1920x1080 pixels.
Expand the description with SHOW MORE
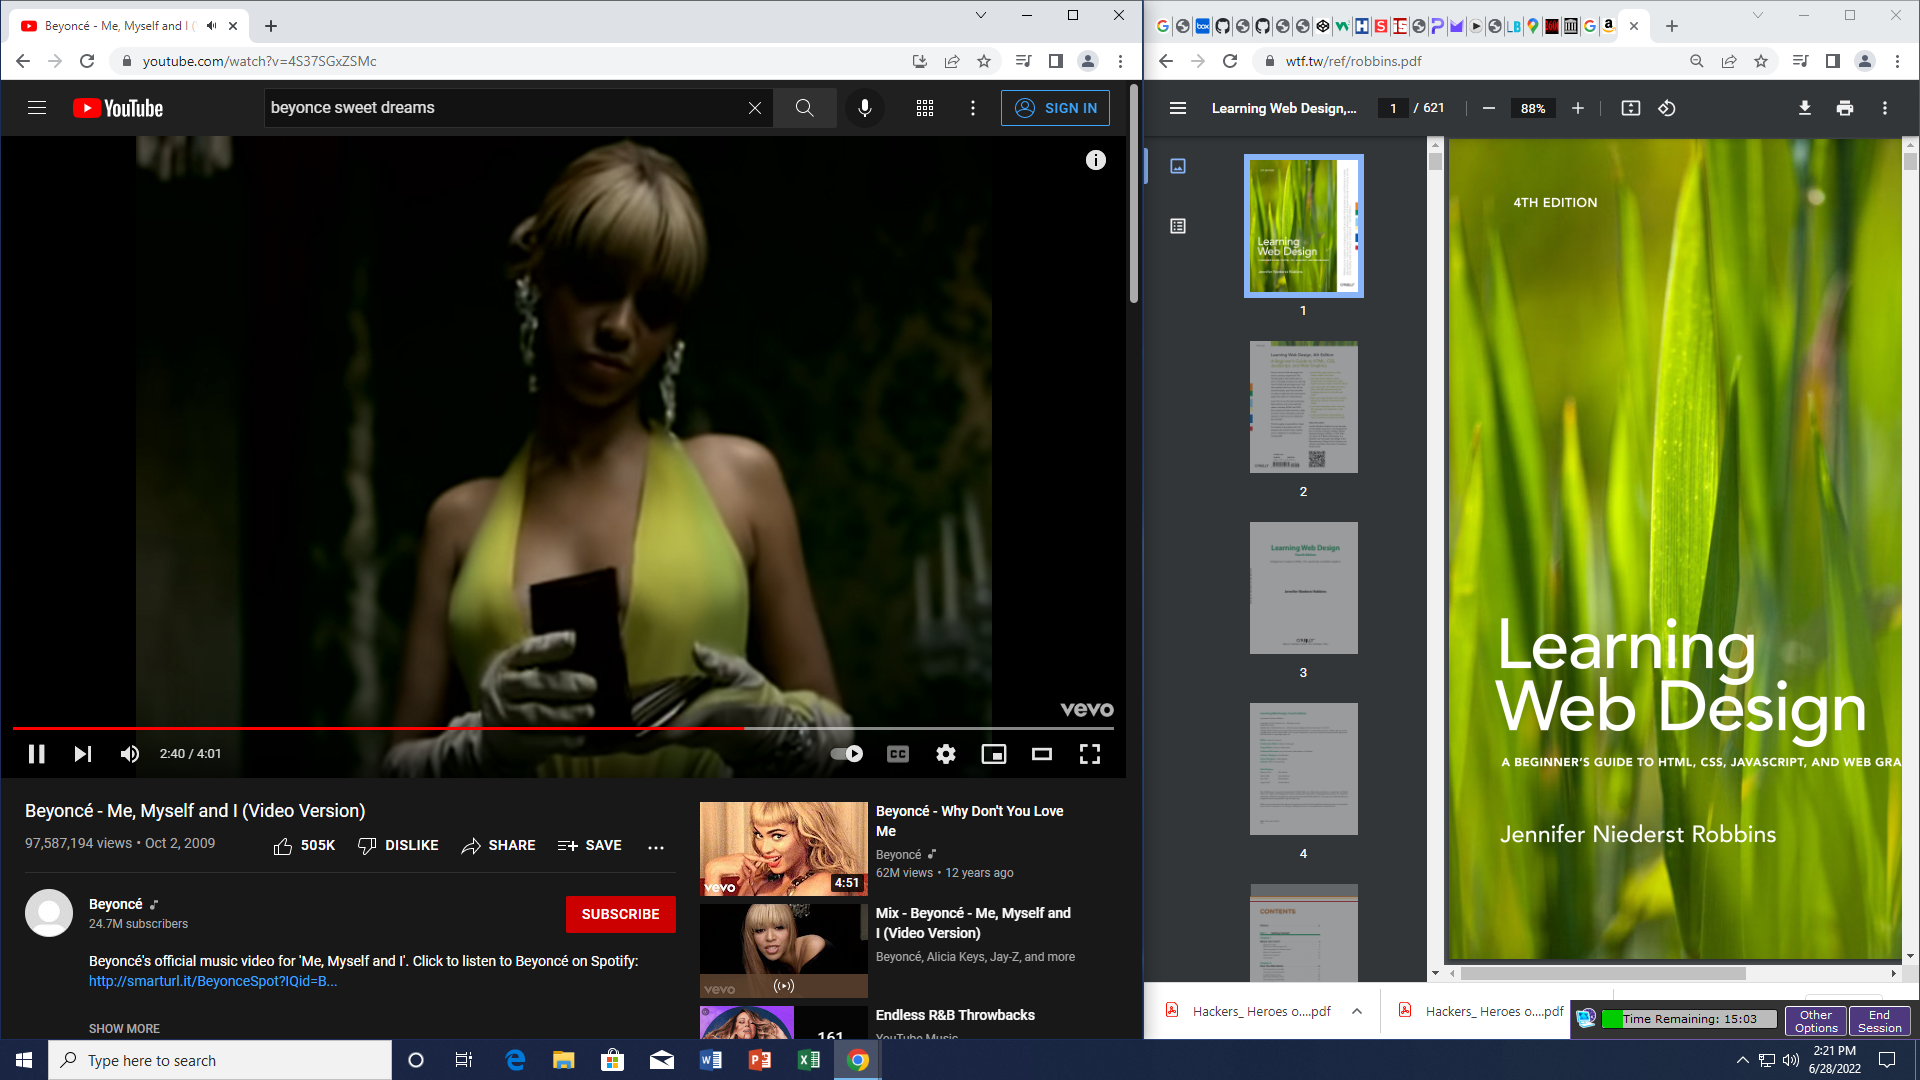[124, 1028]
